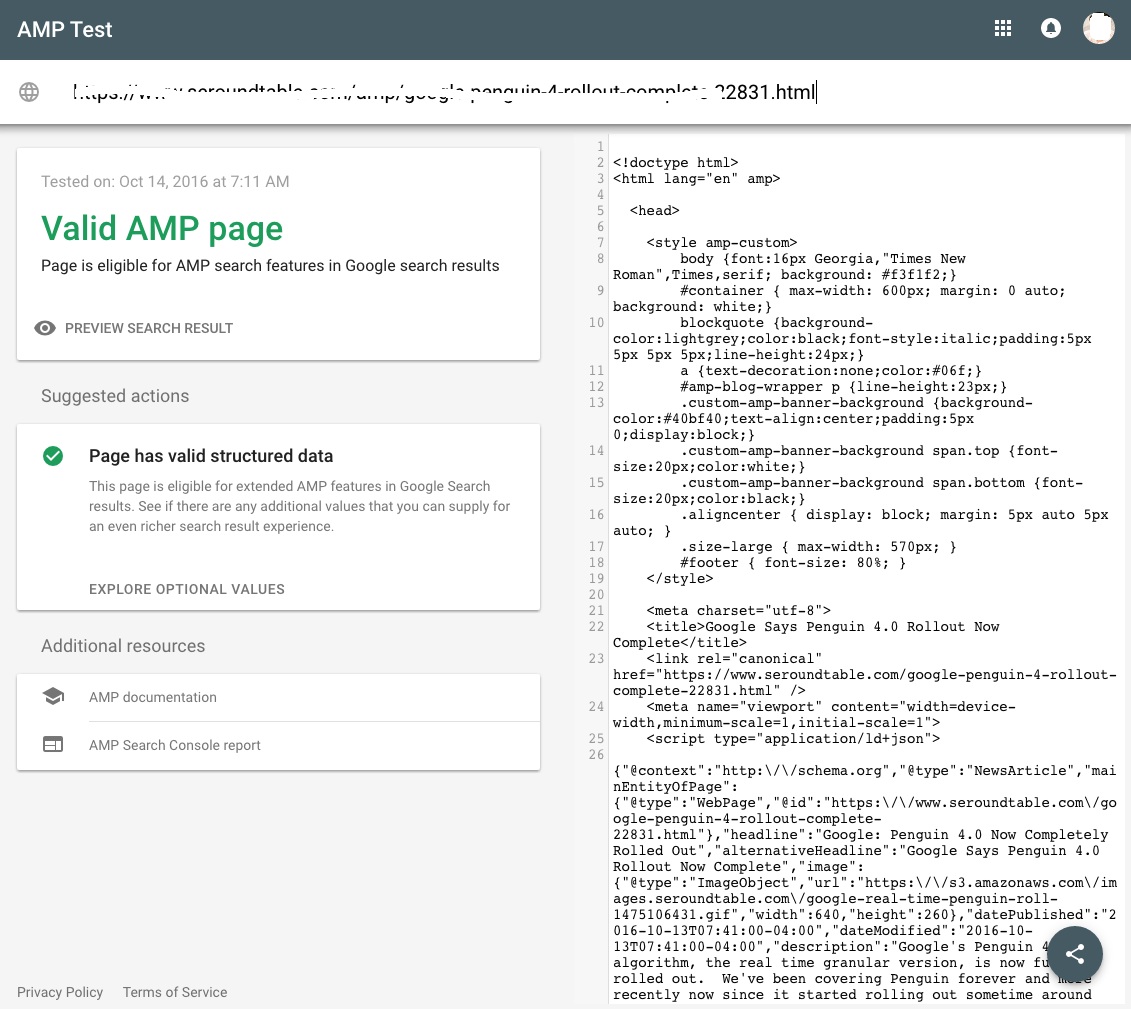Click the eye icon for preview

[45, 328]
